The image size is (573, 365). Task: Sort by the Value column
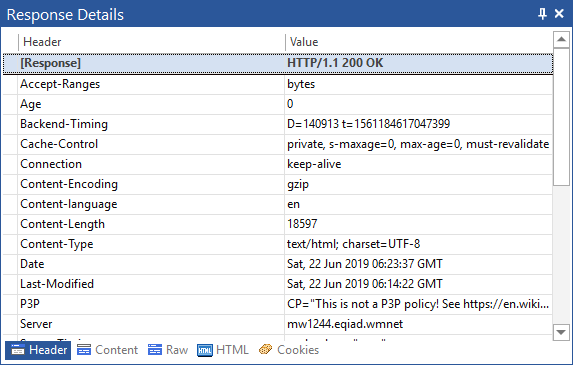tap(419, 42)
